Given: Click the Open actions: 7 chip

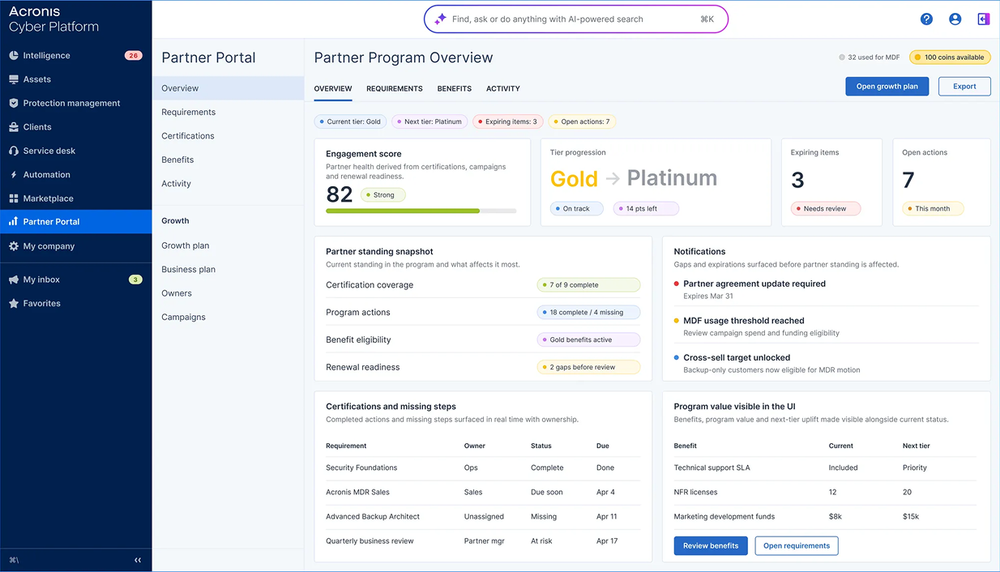Looking at the screenshot, I should [582, 122].
